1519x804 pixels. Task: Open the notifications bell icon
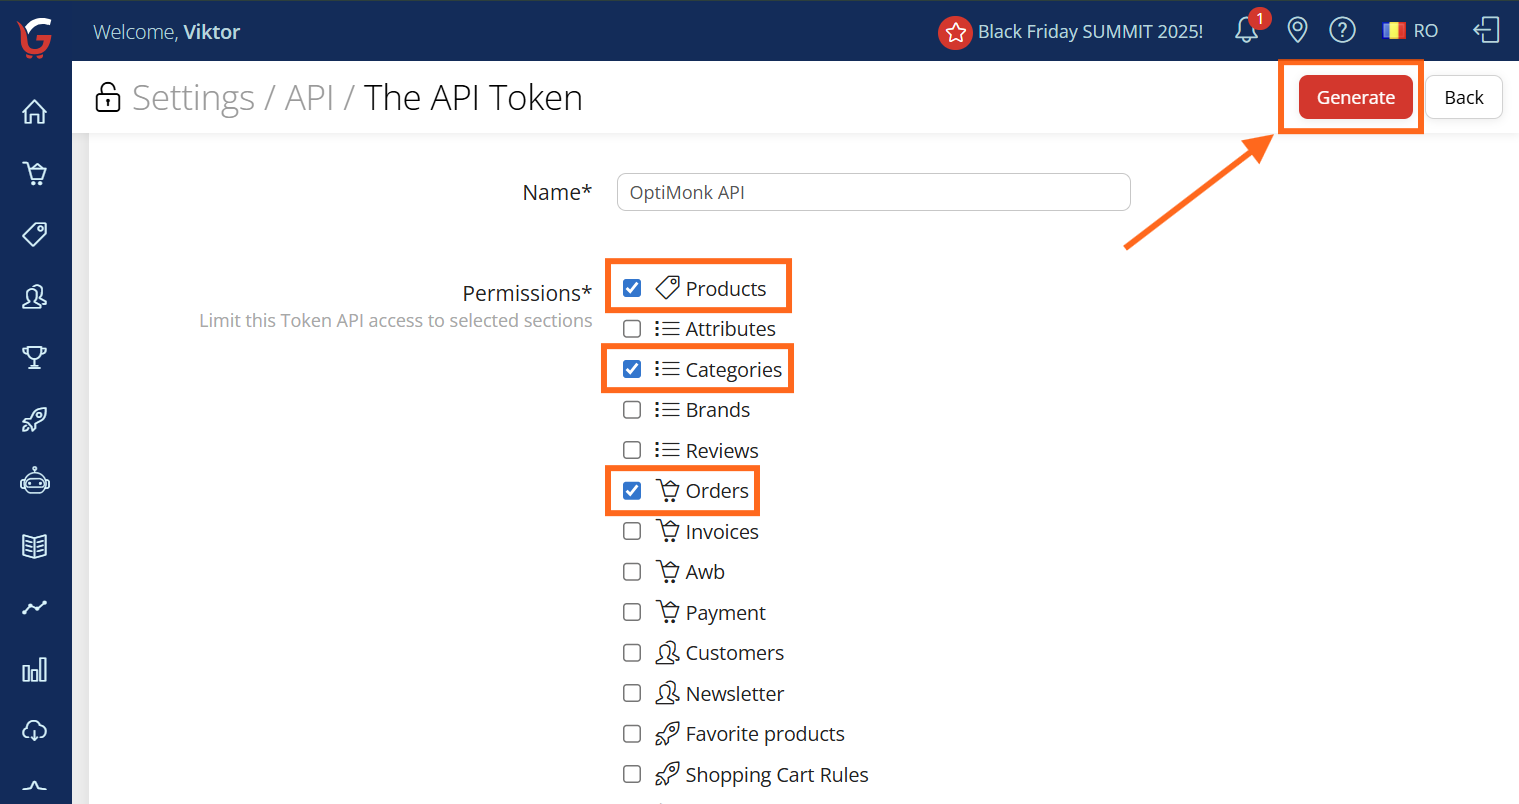point(1246,30)
